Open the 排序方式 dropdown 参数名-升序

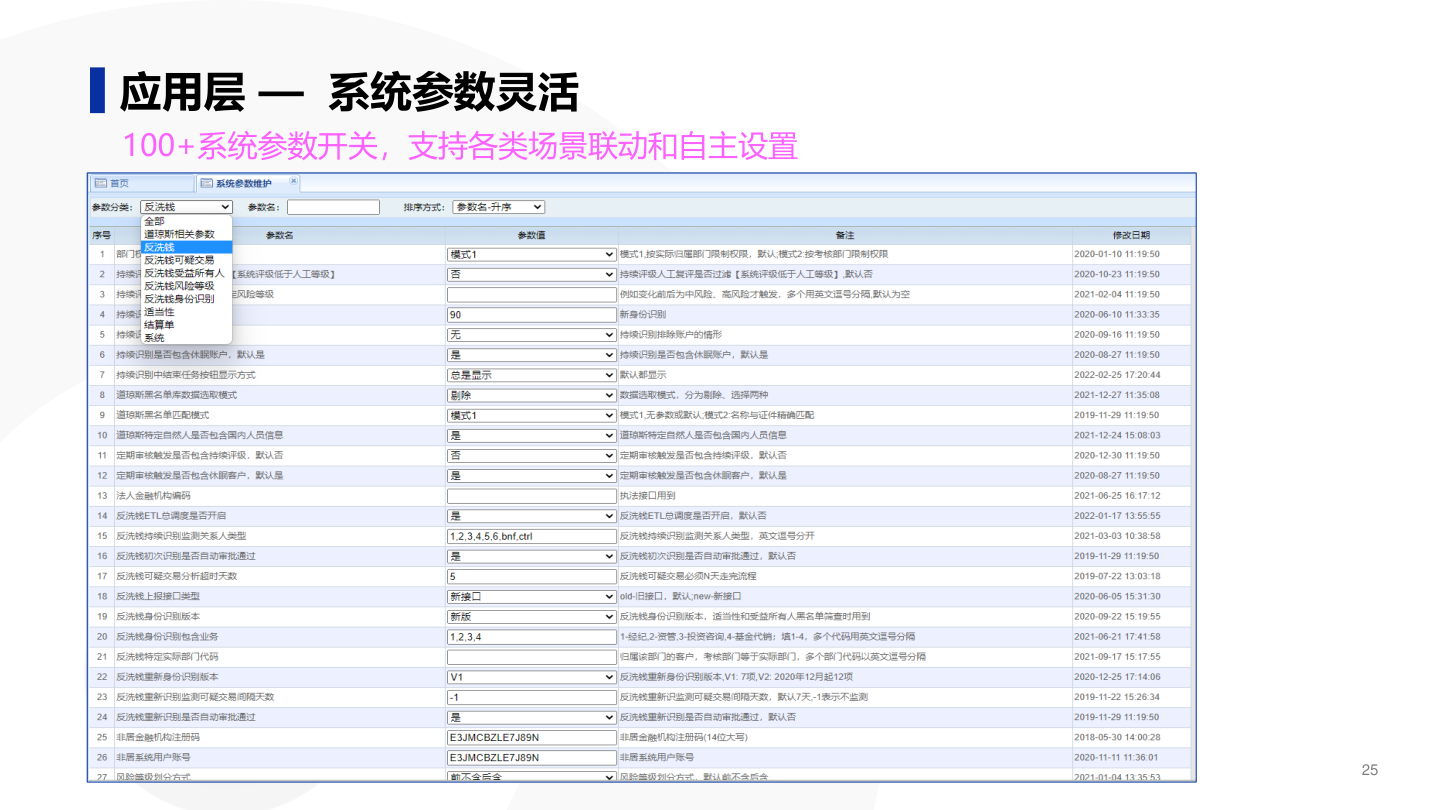[x=499, y=207]
